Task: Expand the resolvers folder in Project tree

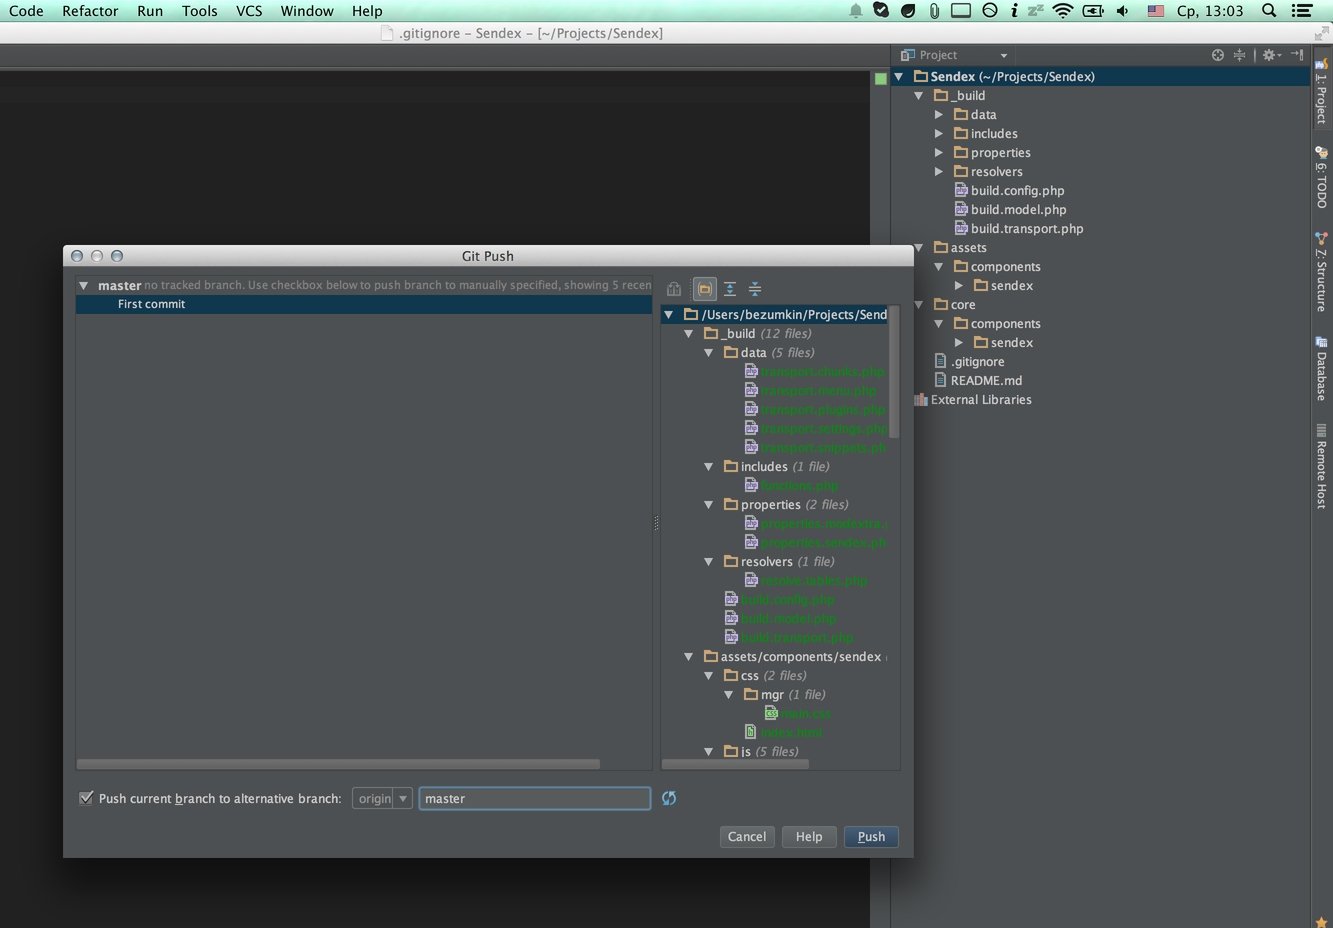Action: (939, 172)
